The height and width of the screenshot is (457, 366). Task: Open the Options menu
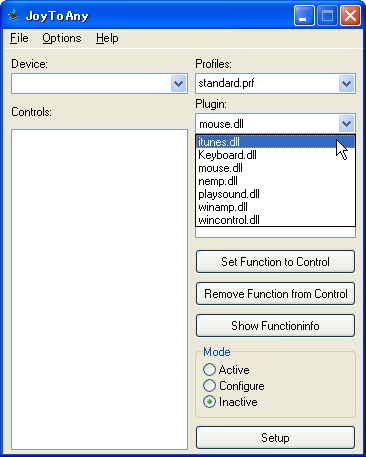pyautogui.click(x=62, y=38)
